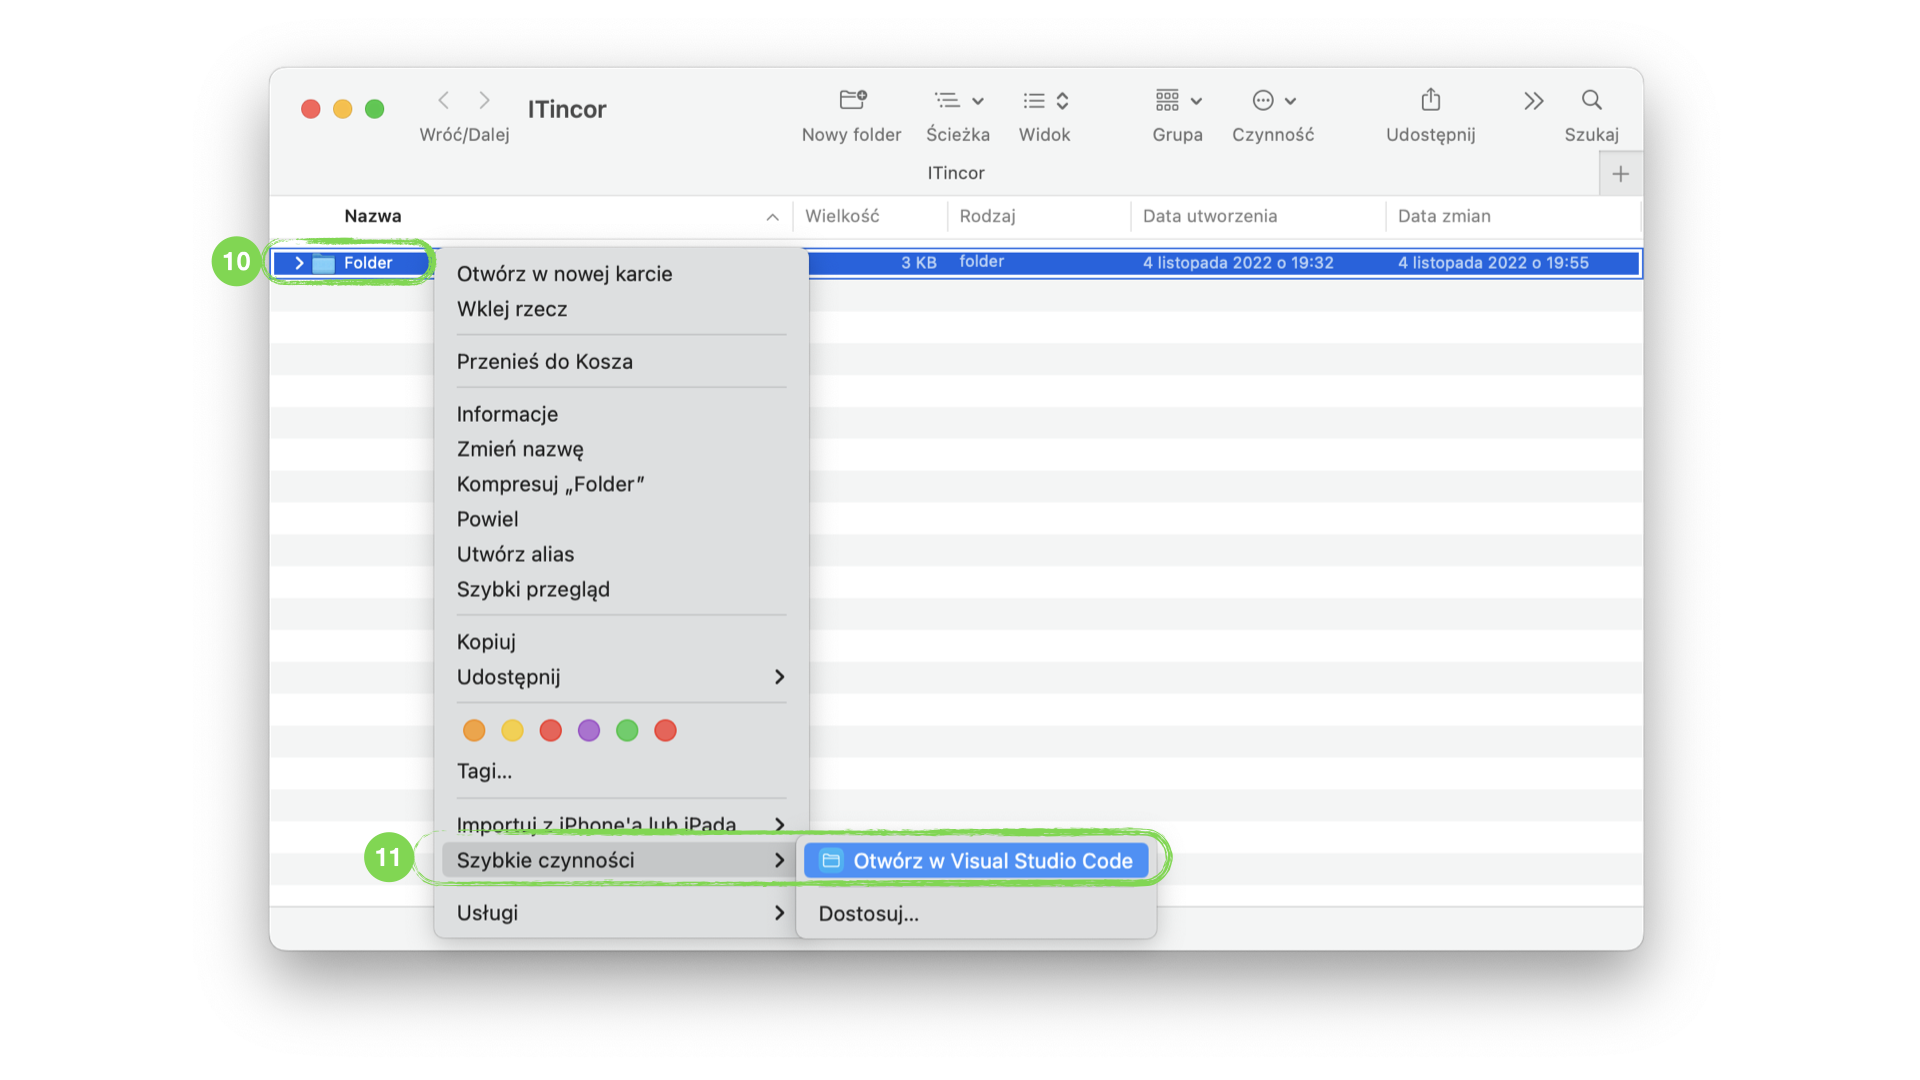The image size is (1920, 1080).
Task: Click the red close window button
Action: coord(311,109)
